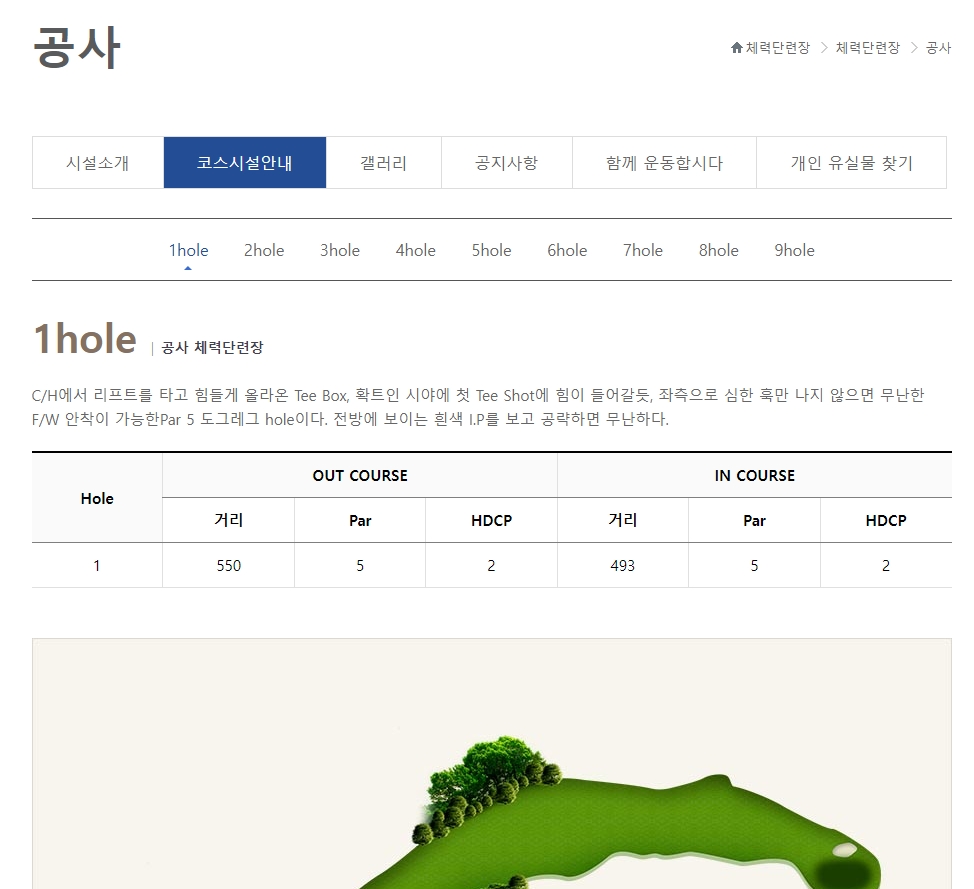Click 체력단련장 breadcrumb link
The height and width of the screenshot is (889, 974).
point(778,47)
